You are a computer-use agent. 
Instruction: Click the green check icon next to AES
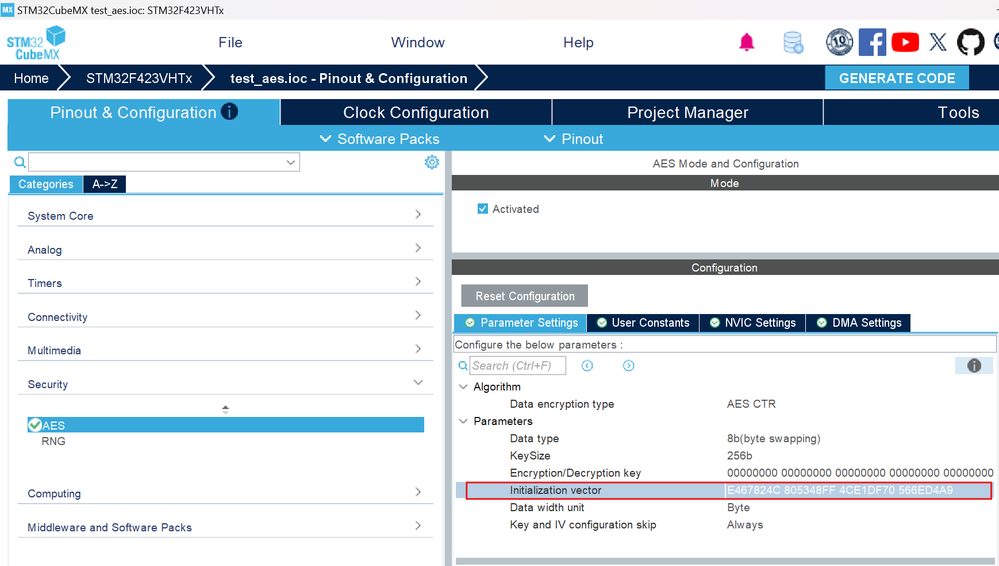[x=35, y=425]
